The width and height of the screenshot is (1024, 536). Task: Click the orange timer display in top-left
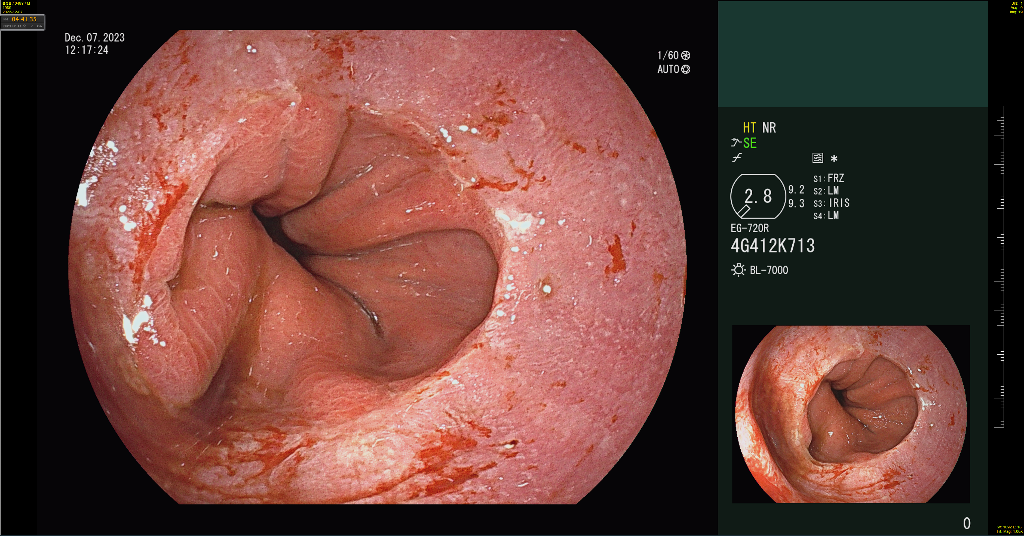tap(23, 20)
